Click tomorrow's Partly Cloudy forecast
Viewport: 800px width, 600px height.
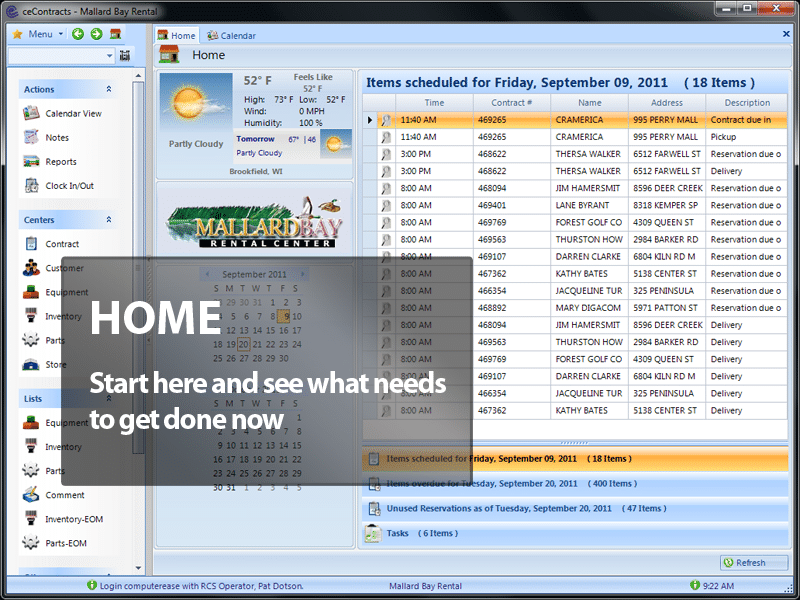point(293,146)
